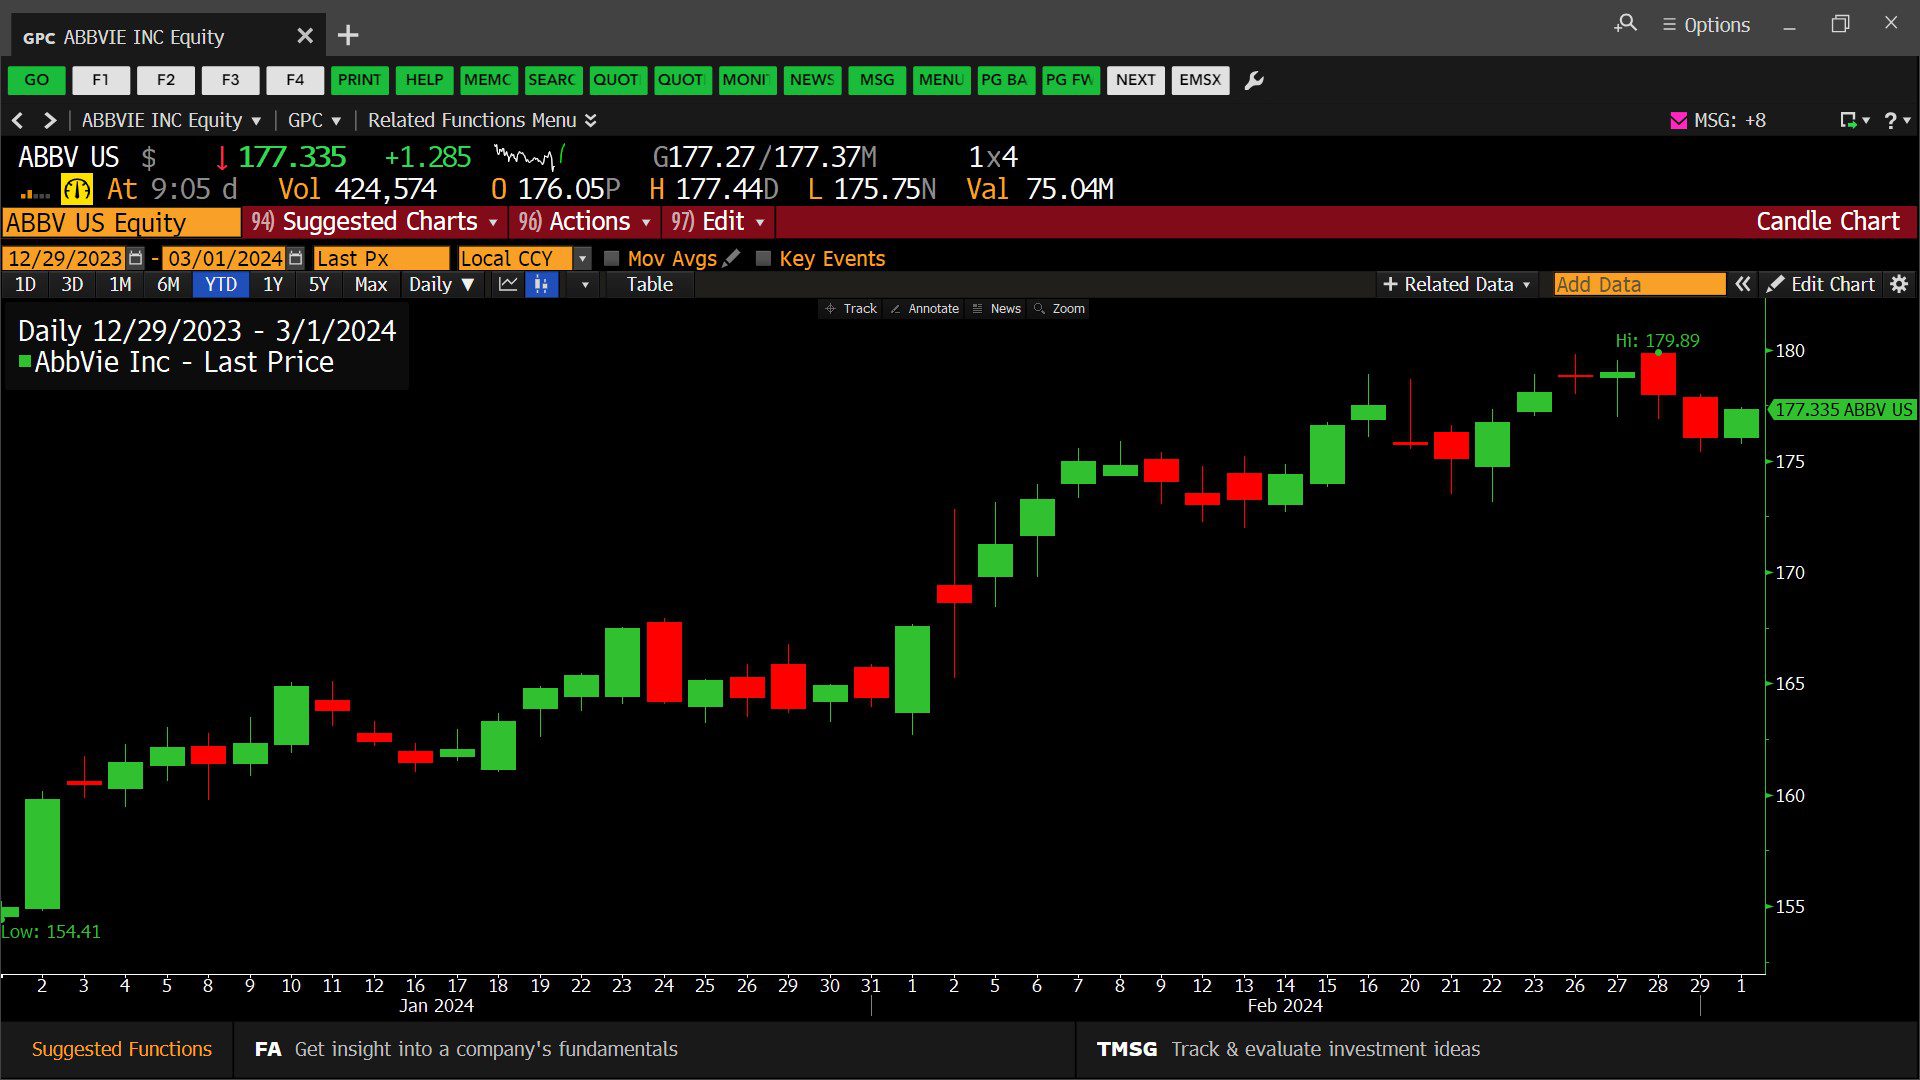This screenshot has height=1080, width=1920.
Task: Select the 1Y time range
Action: tap(273, 284)
